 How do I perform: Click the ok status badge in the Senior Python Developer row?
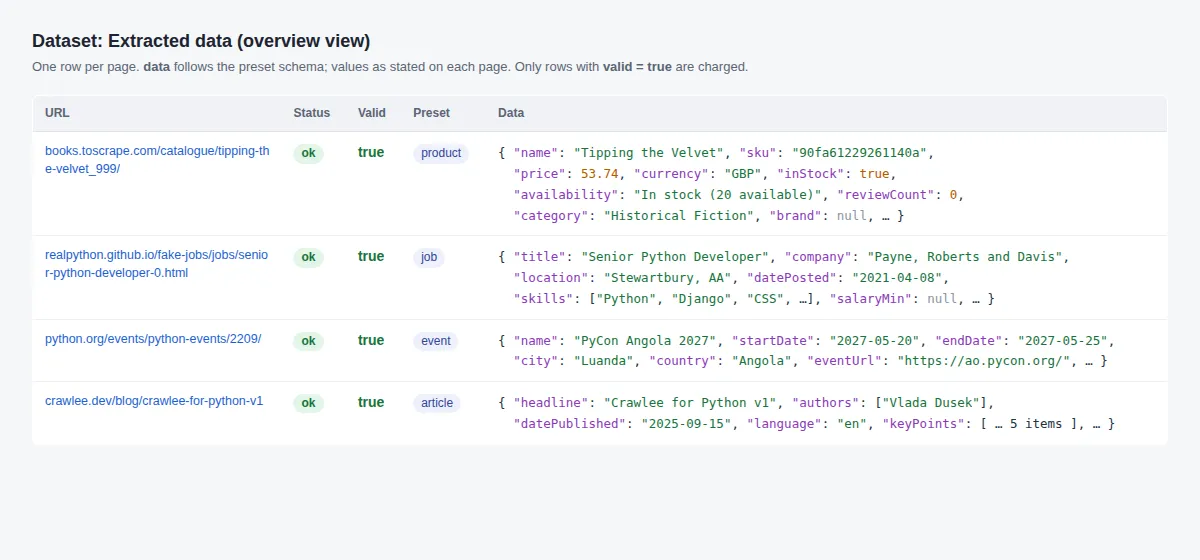(308, 257)
